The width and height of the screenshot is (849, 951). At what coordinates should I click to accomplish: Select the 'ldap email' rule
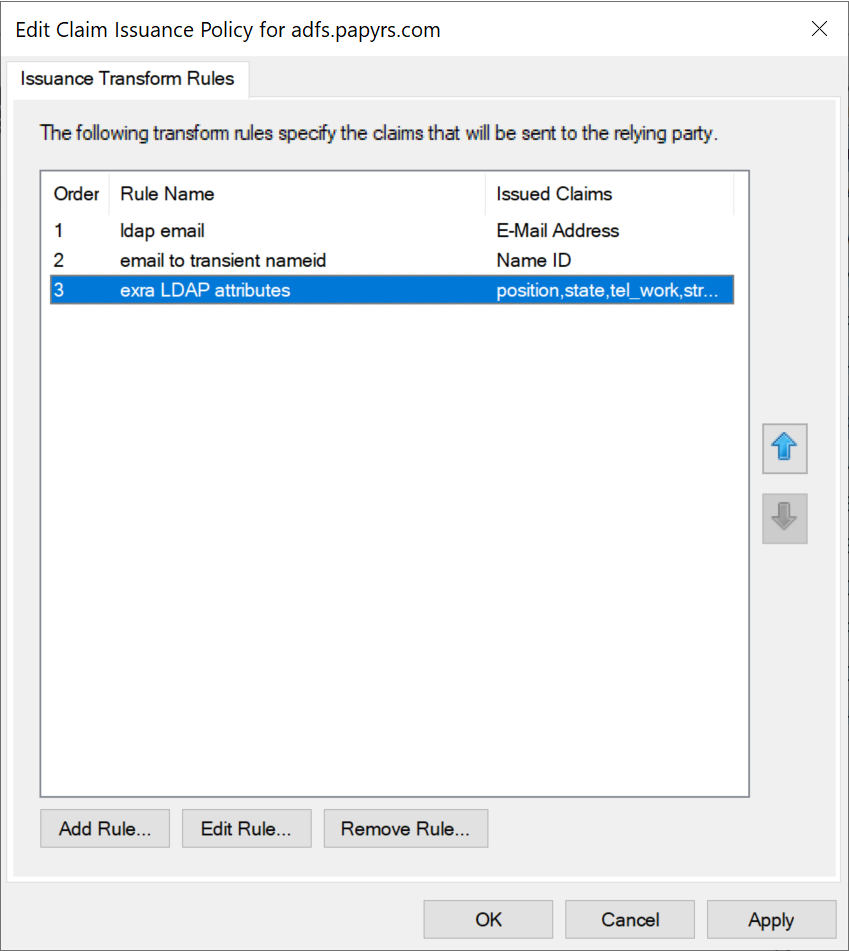162,231
